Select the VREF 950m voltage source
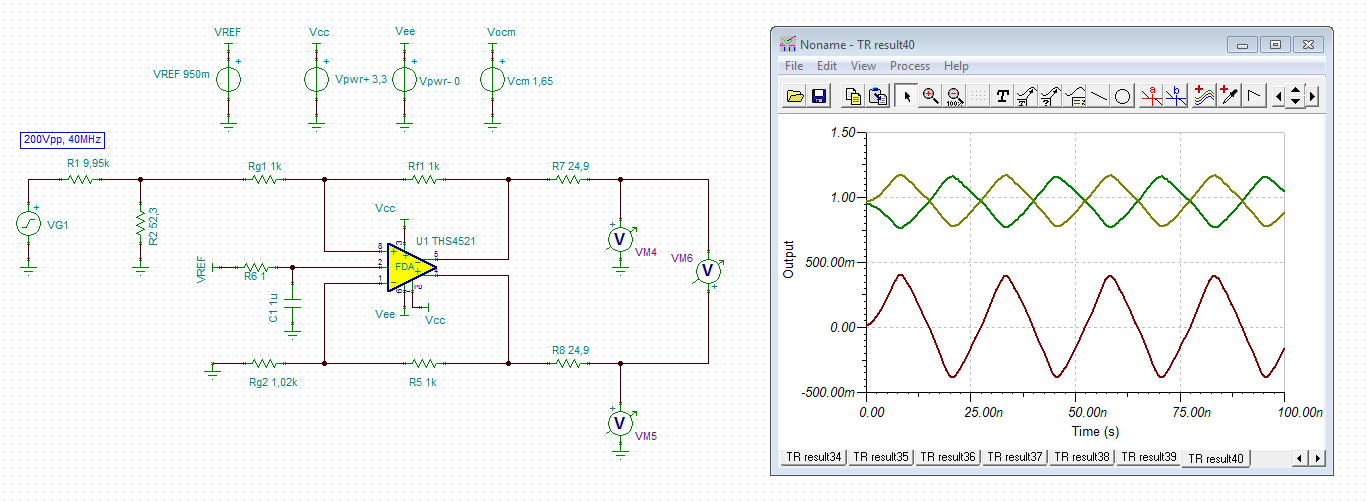 point(228,79)
